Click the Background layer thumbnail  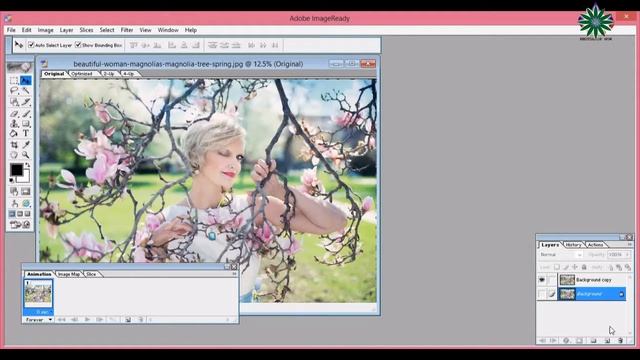pos(567,294)
